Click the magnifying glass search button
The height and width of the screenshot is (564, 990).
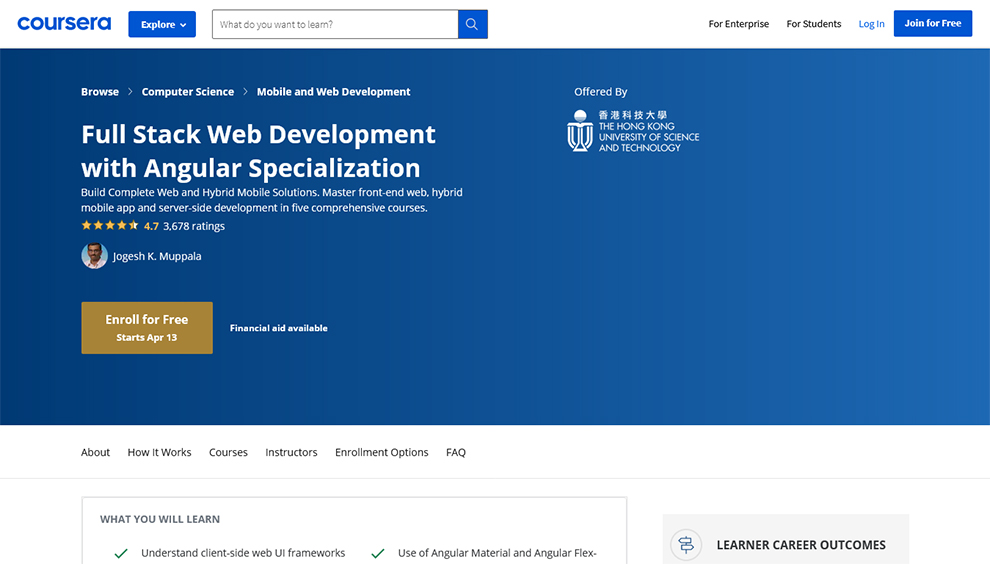pos(472,24)
